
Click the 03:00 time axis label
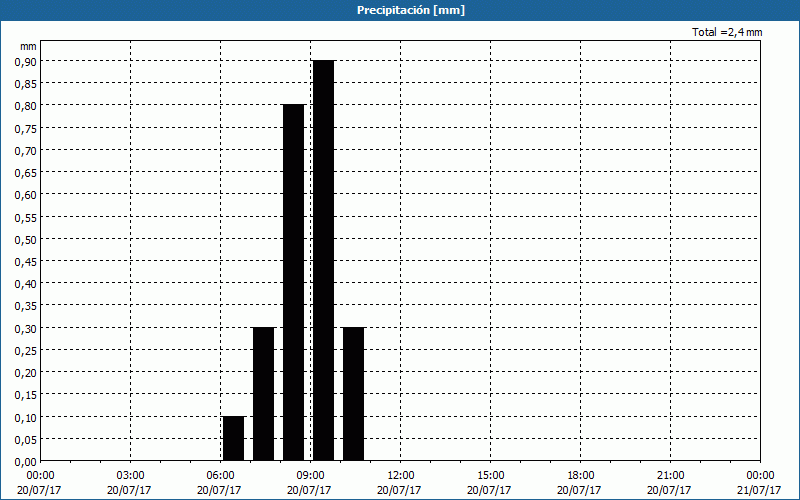(x=131, y=476)
